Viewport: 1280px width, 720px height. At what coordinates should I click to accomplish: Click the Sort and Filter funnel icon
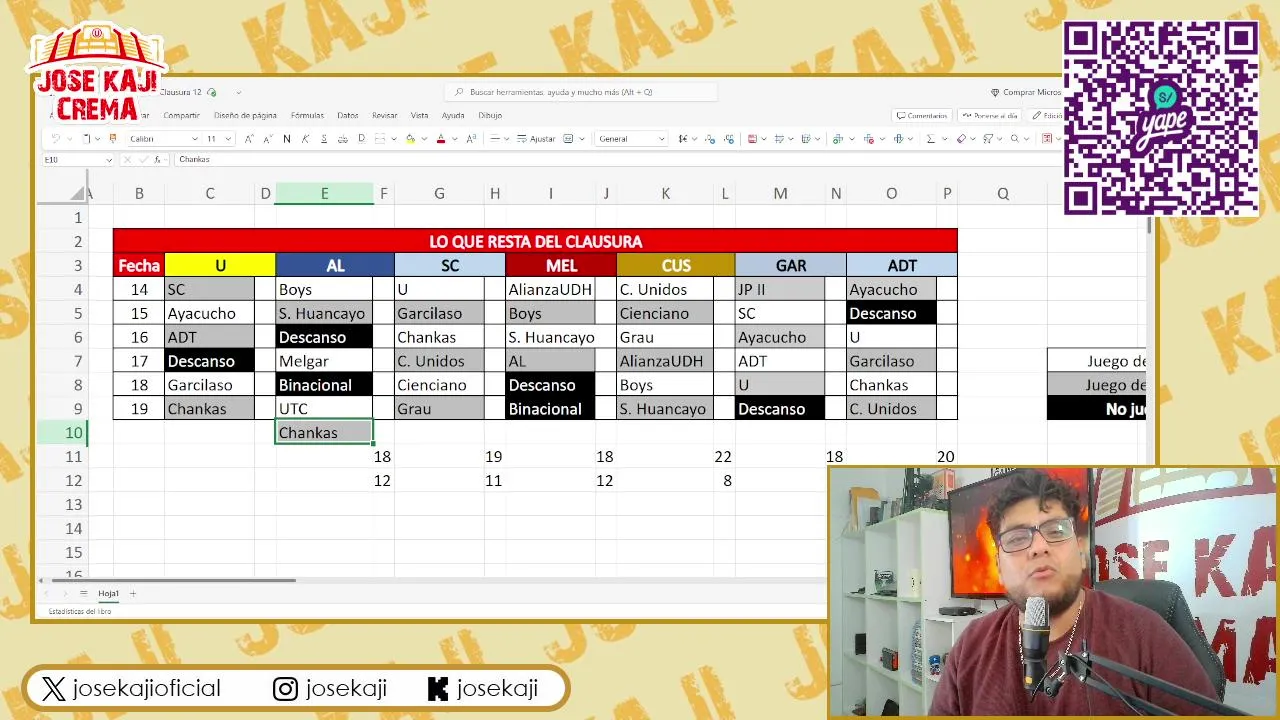tap(987, 139)
